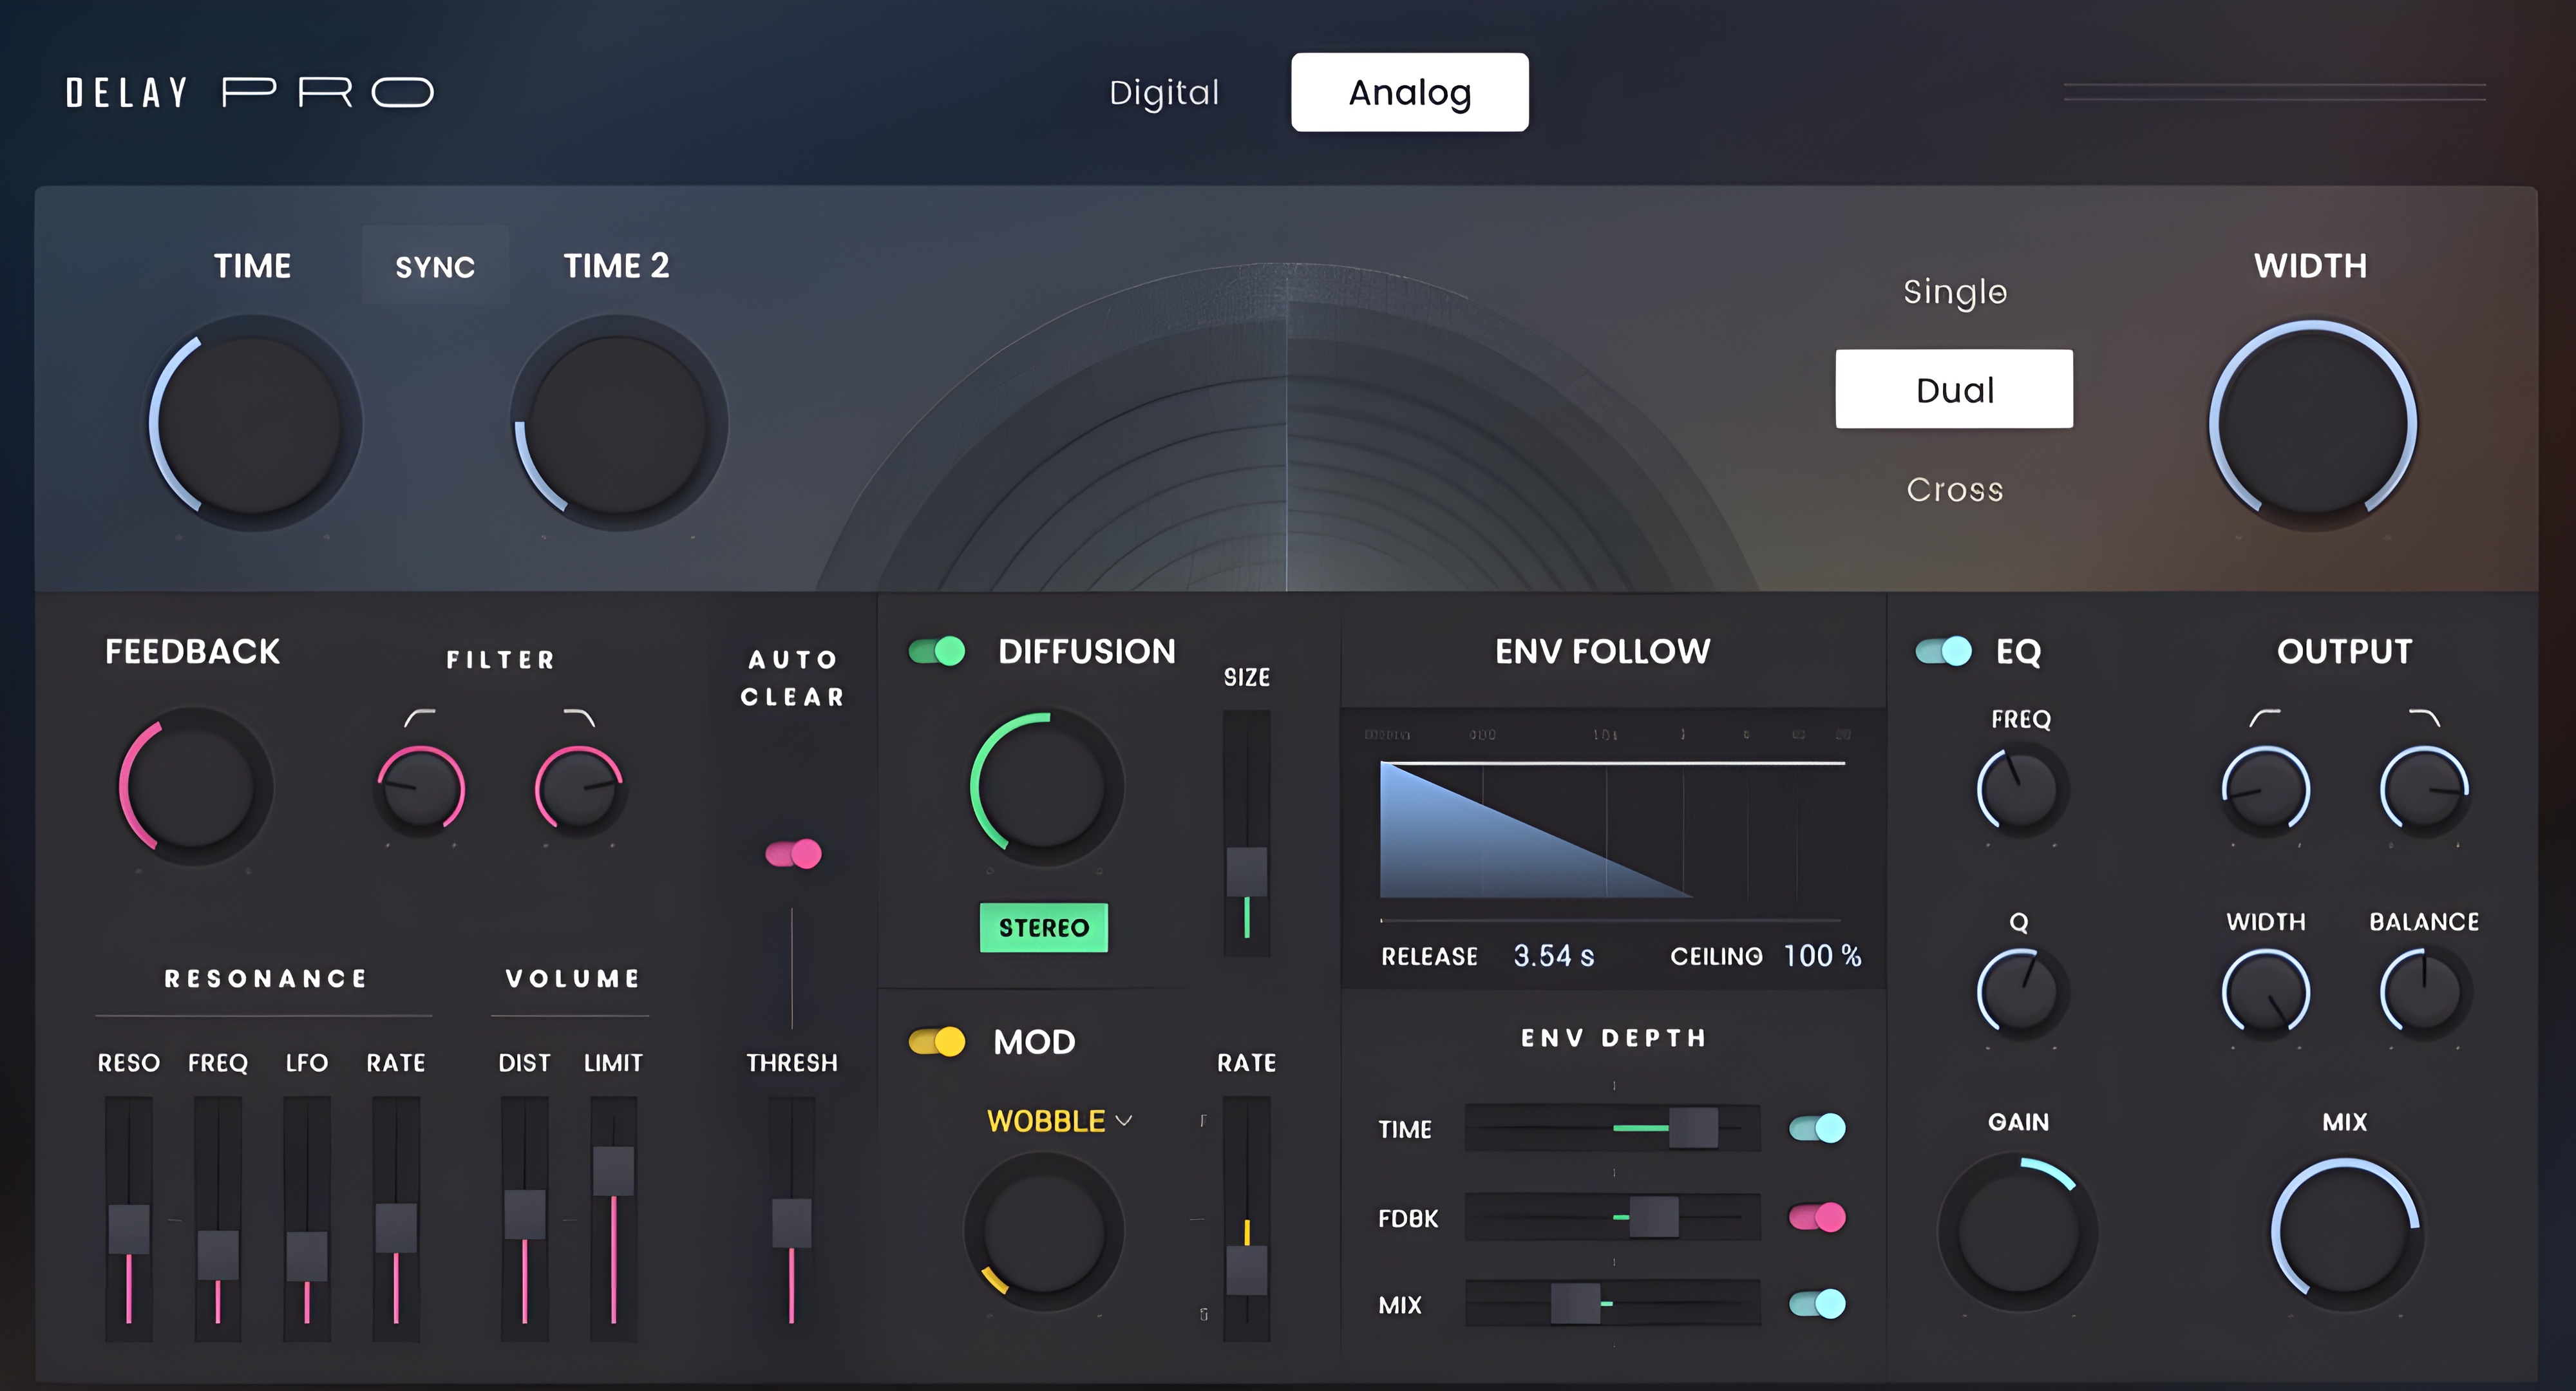Click the FEEDBACK knob
The width and height of the screenshot is (2576, 1391).
coord(192,787)
